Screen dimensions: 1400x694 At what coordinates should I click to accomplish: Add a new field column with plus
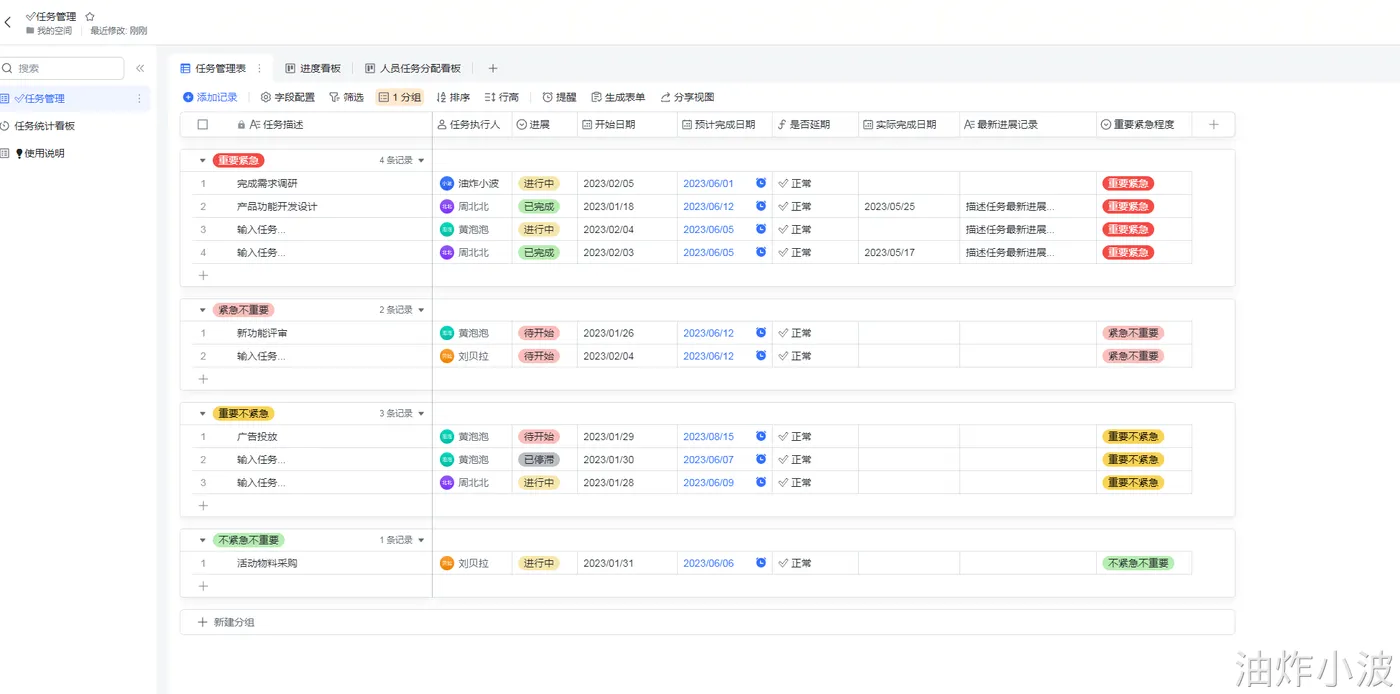coord(1214,125)
